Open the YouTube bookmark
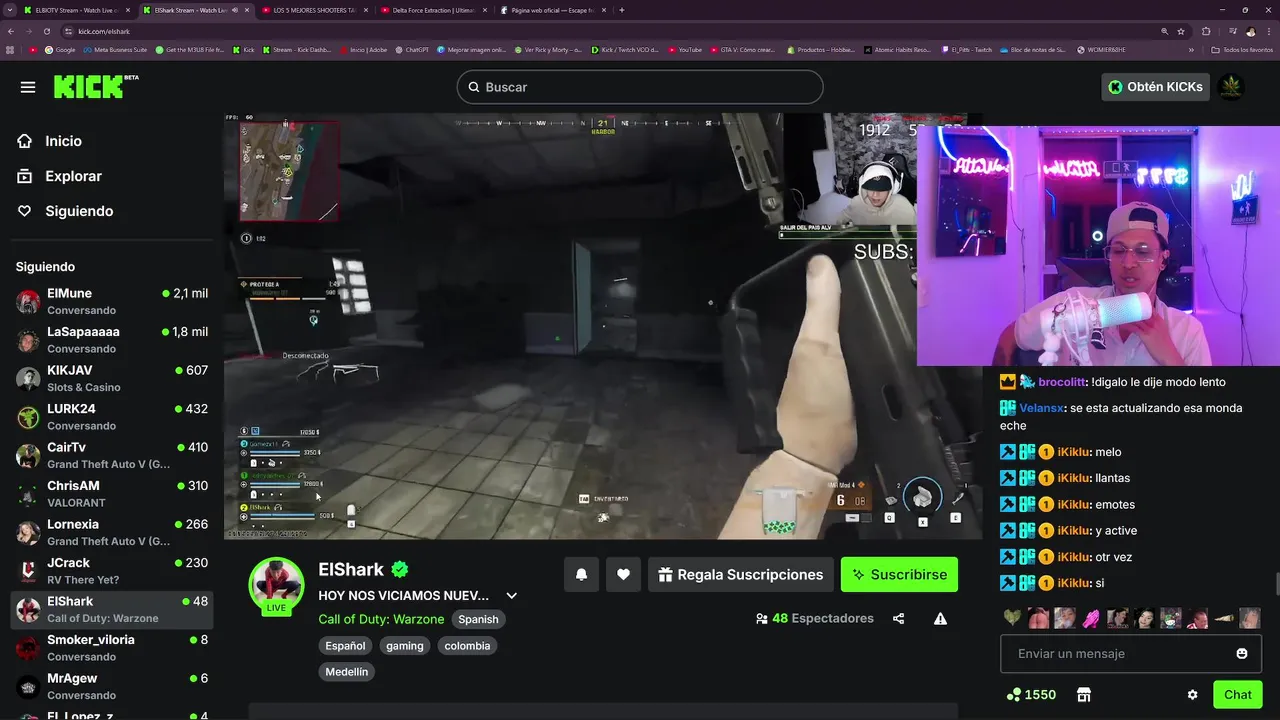This screenshot has height=720, width=1280. [685, 49]
